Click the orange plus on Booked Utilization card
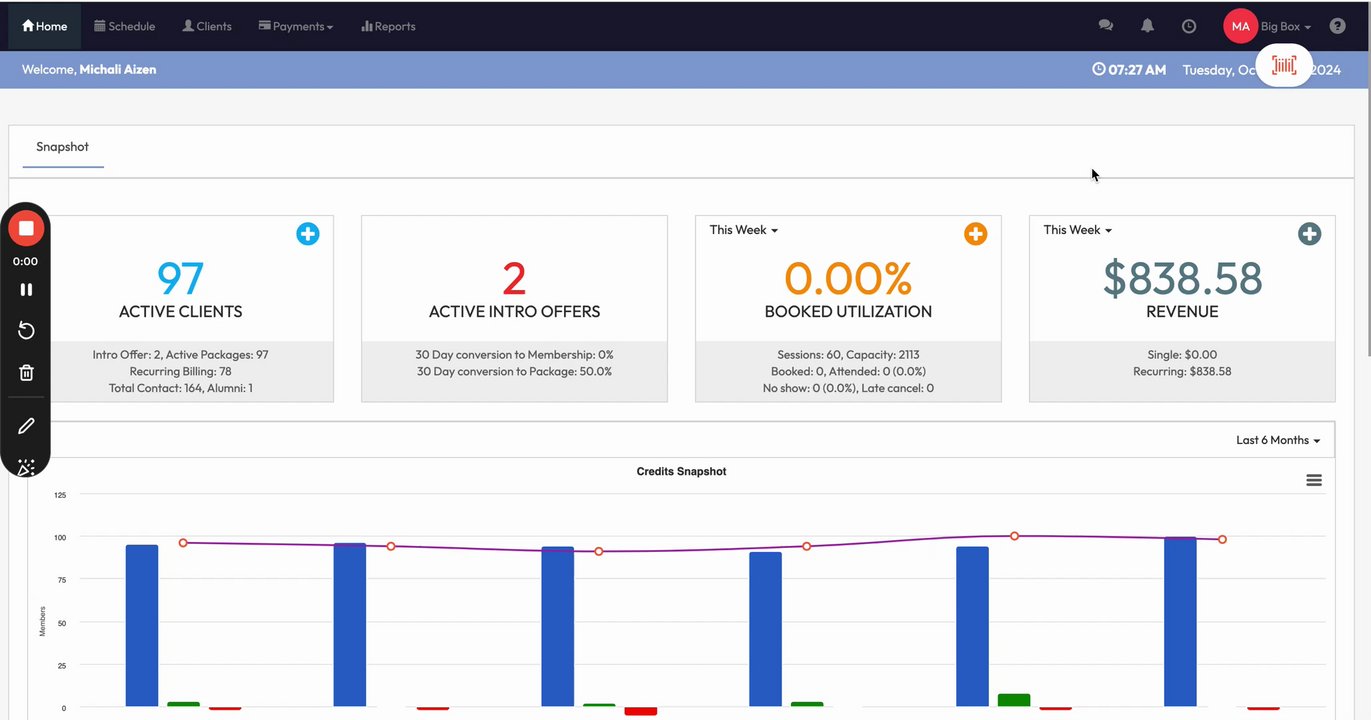 (x=975, y=234)
